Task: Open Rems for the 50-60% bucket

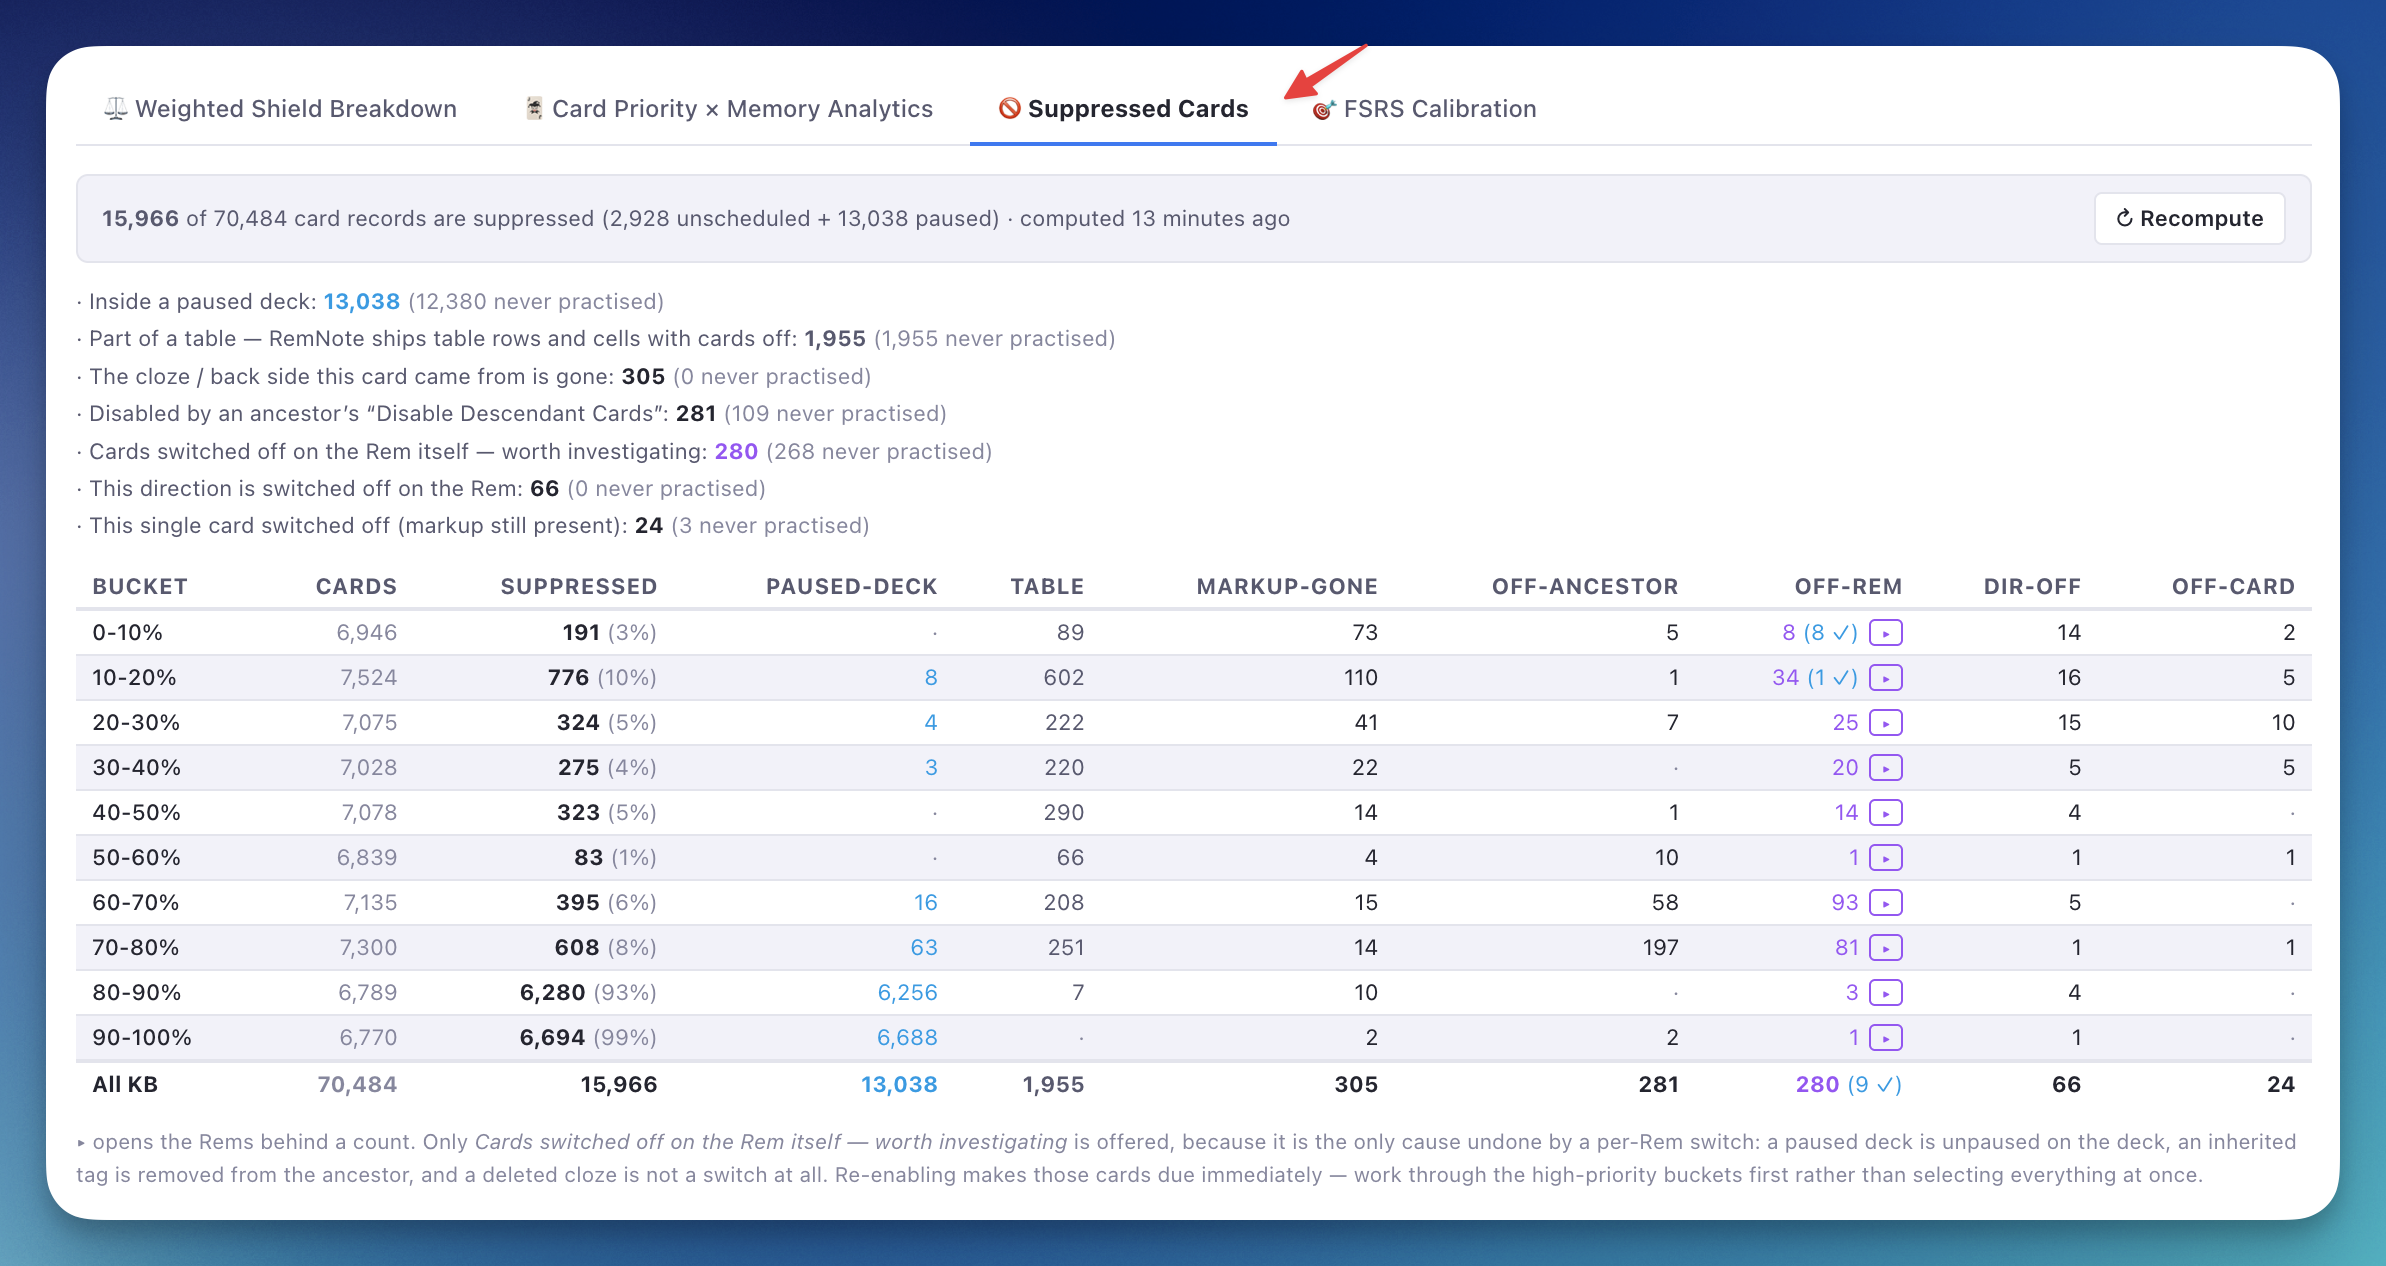Action: pyautogui.click(x=1886, y=858)
